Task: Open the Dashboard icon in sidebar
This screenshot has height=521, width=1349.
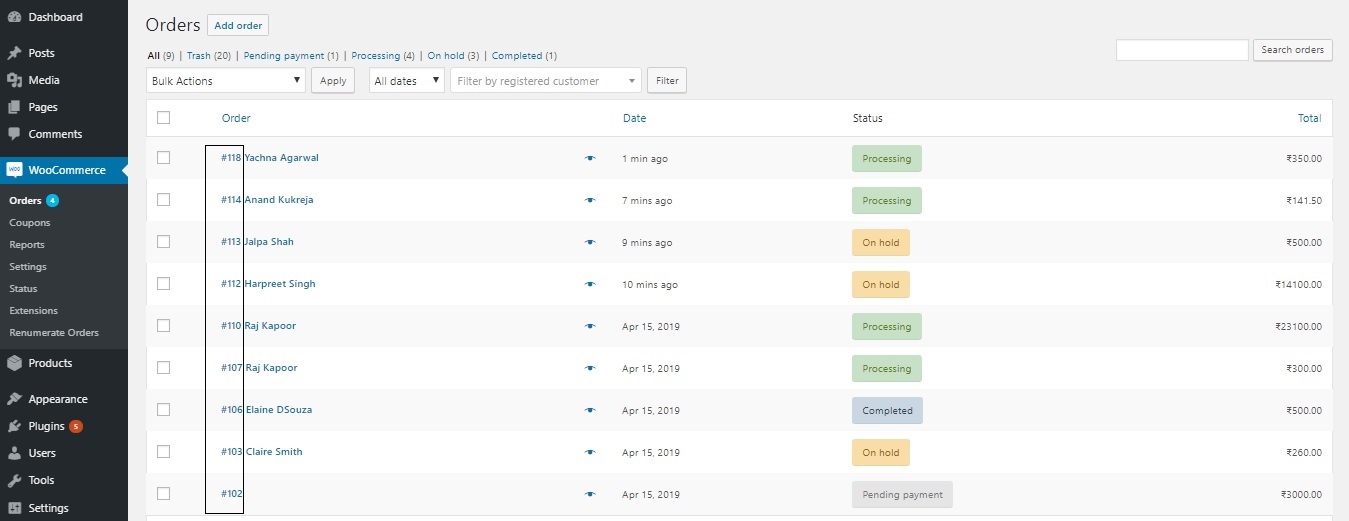Action: pos(14,17)
